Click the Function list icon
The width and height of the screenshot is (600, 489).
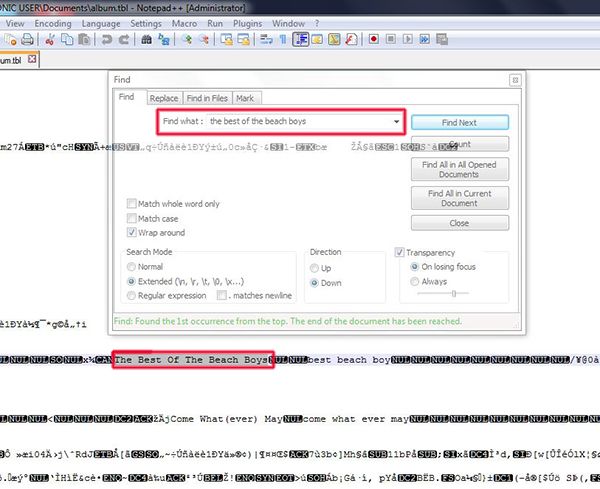[351, 39]
